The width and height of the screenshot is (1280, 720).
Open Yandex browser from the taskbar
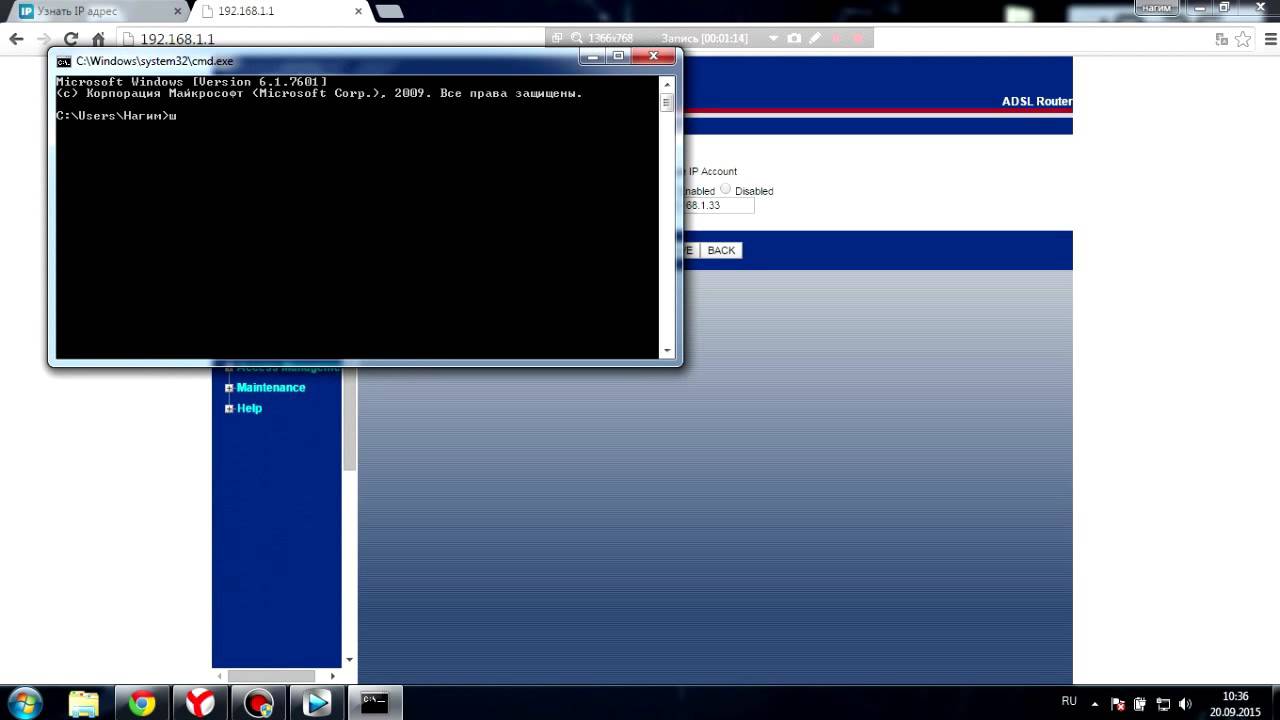[x=200, y=703]
